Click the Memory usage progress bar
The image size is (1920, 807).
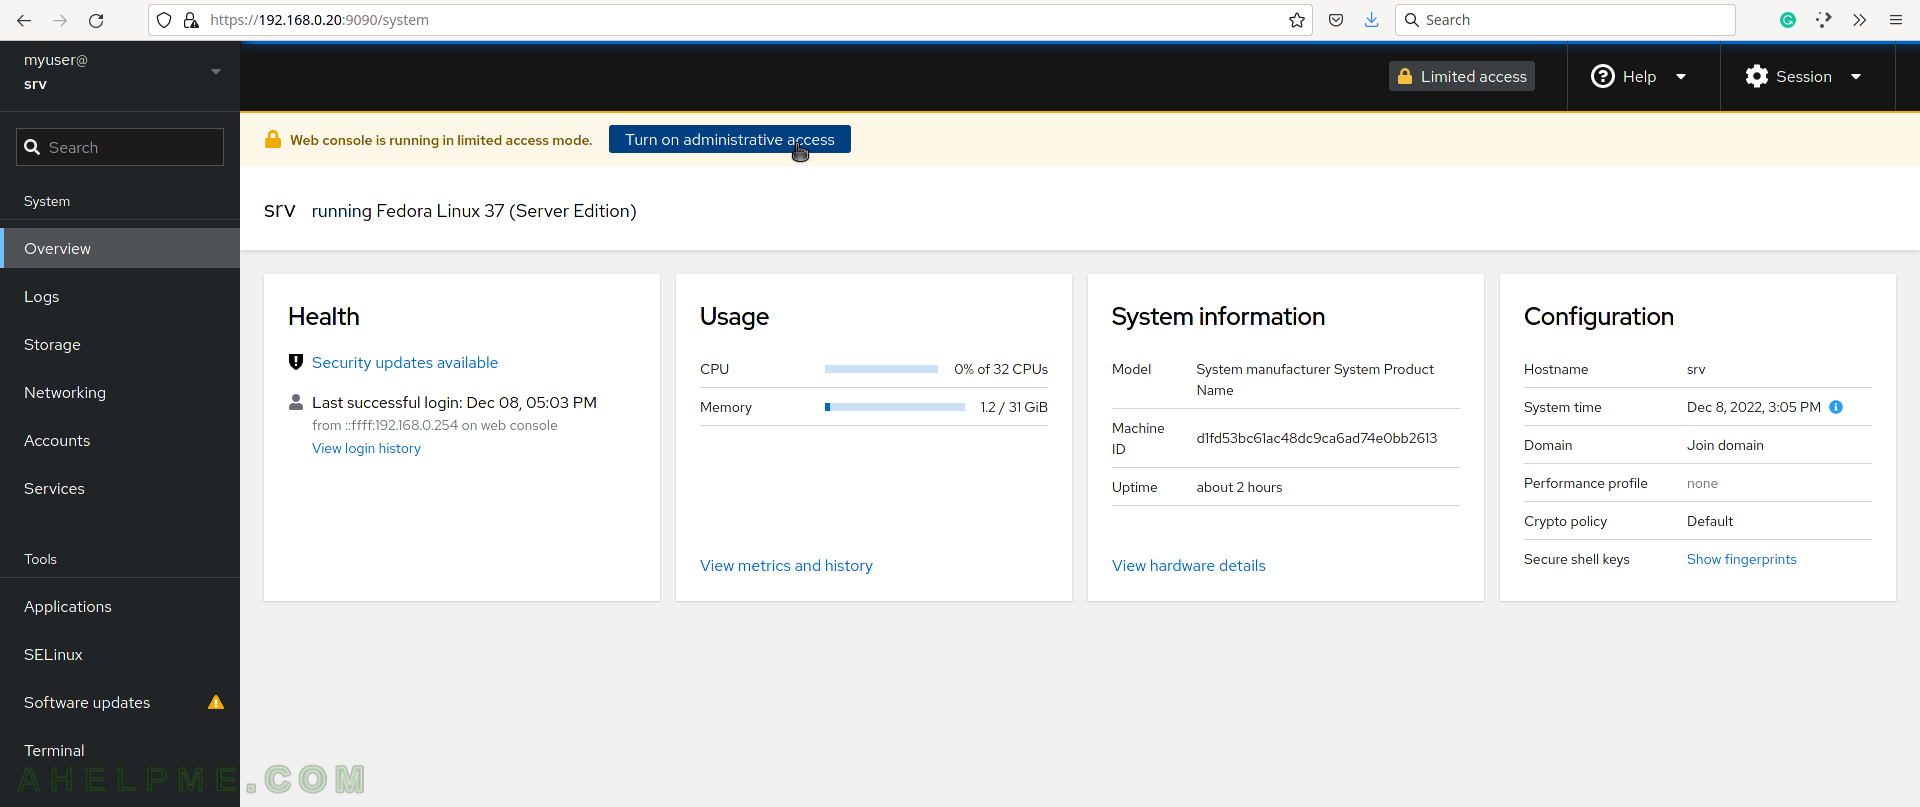895,407
